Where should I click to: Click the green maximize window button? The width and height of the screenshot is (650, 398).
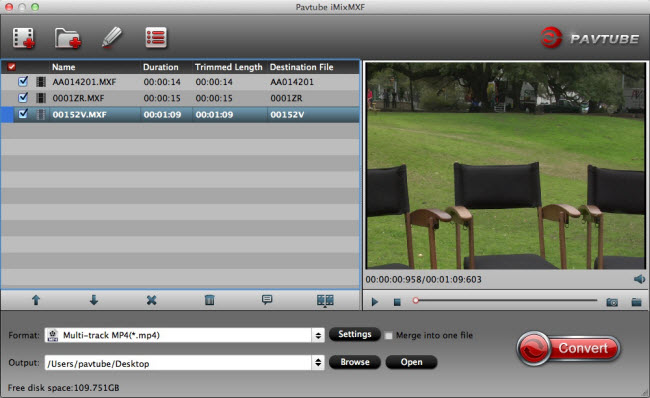(35, 7)
